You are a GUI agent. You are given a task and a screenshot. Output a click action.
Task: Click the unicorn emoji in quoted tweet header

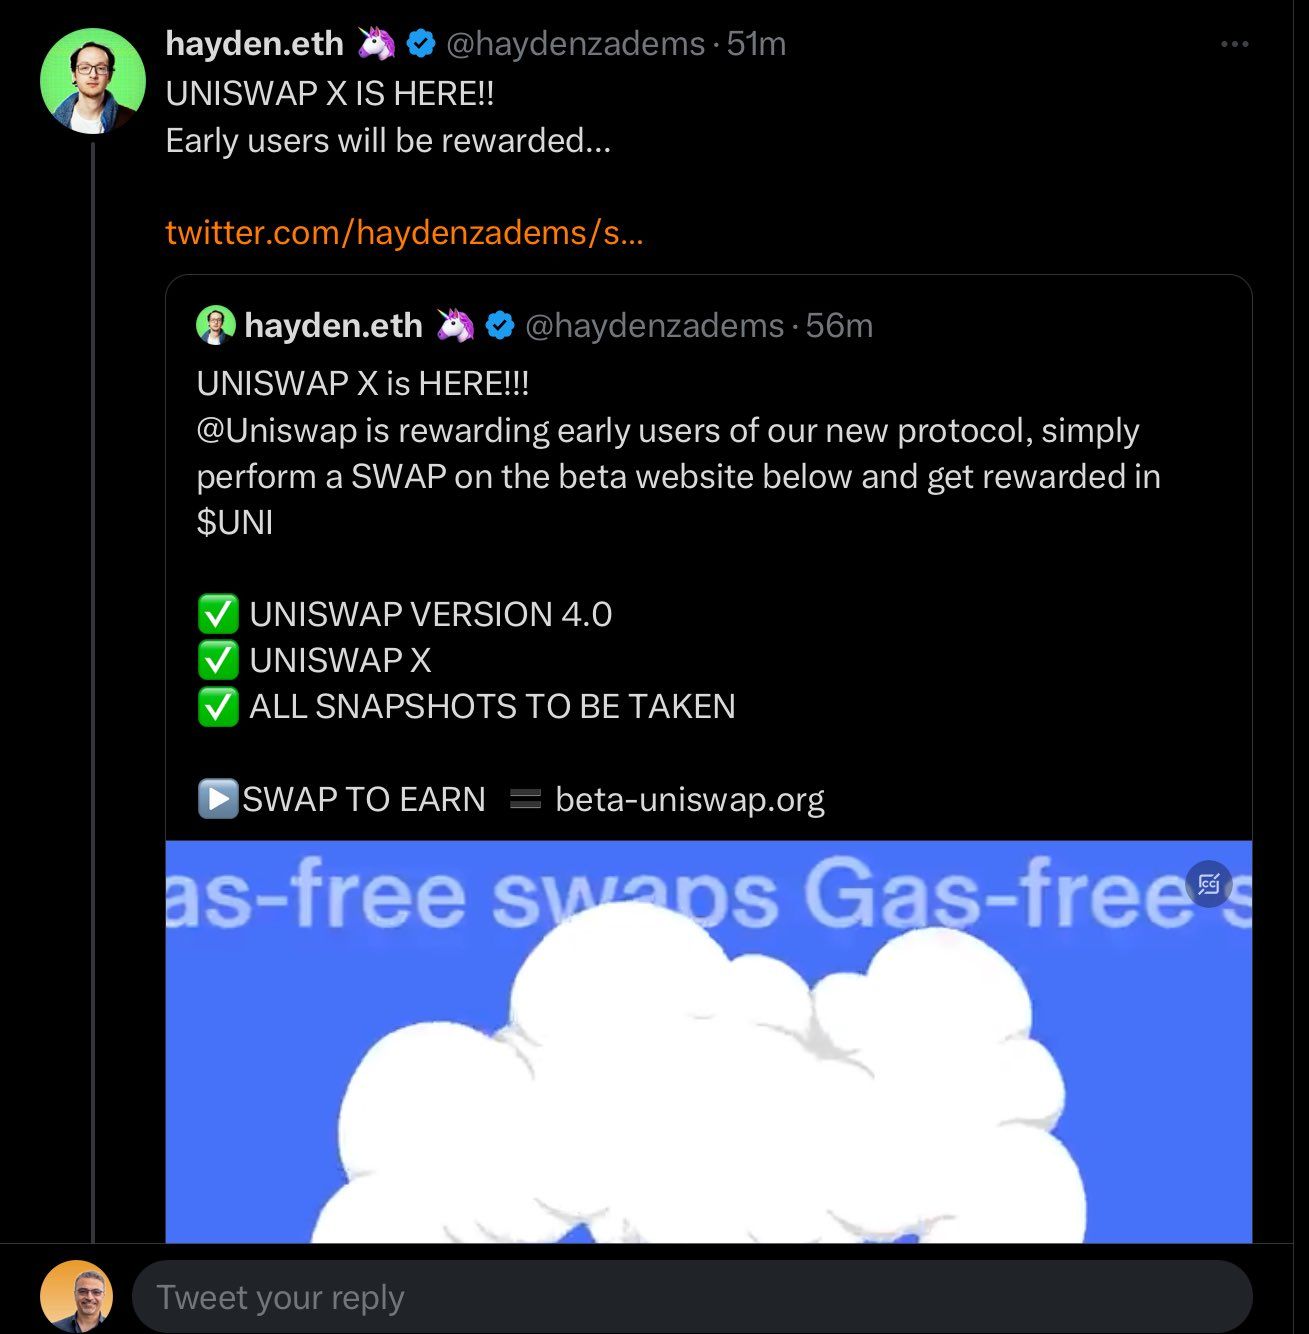tap(455, 325)
